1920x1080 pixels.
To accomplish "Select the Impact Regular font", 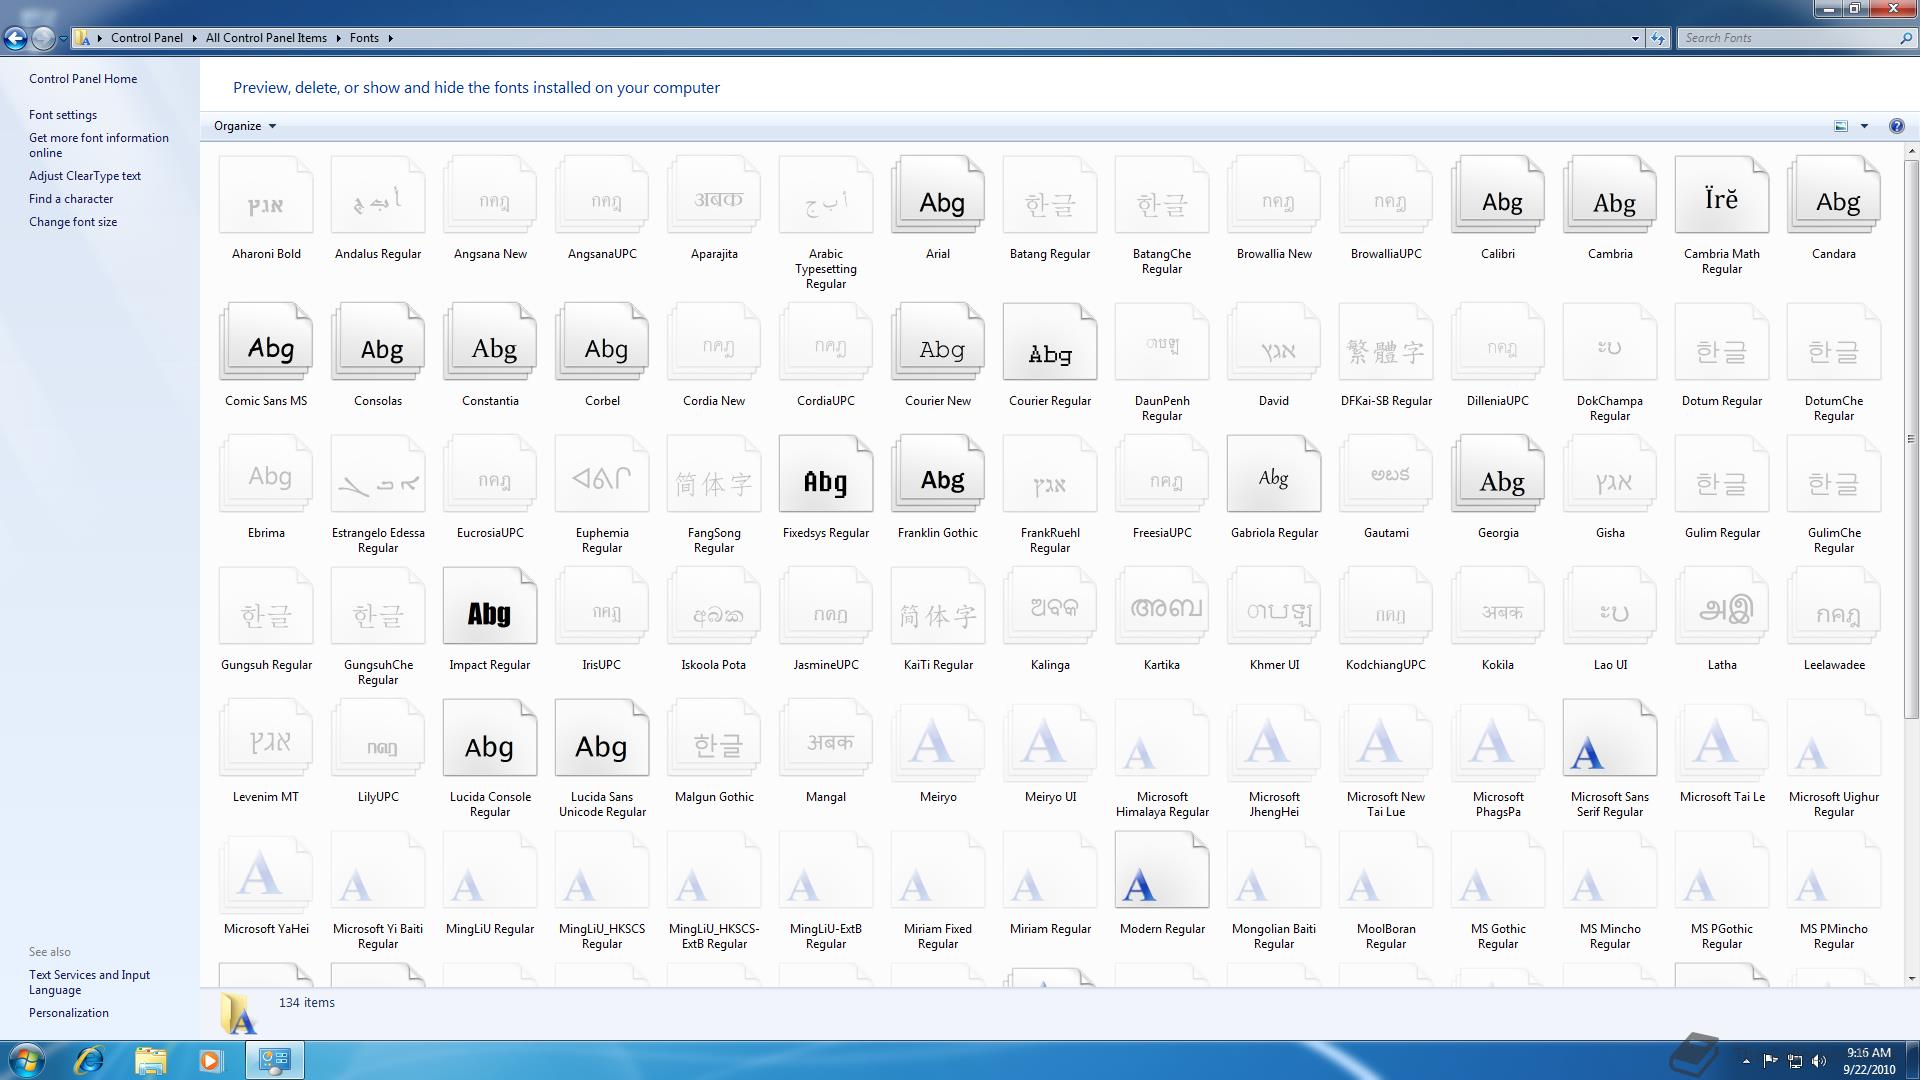I will 490,607.
